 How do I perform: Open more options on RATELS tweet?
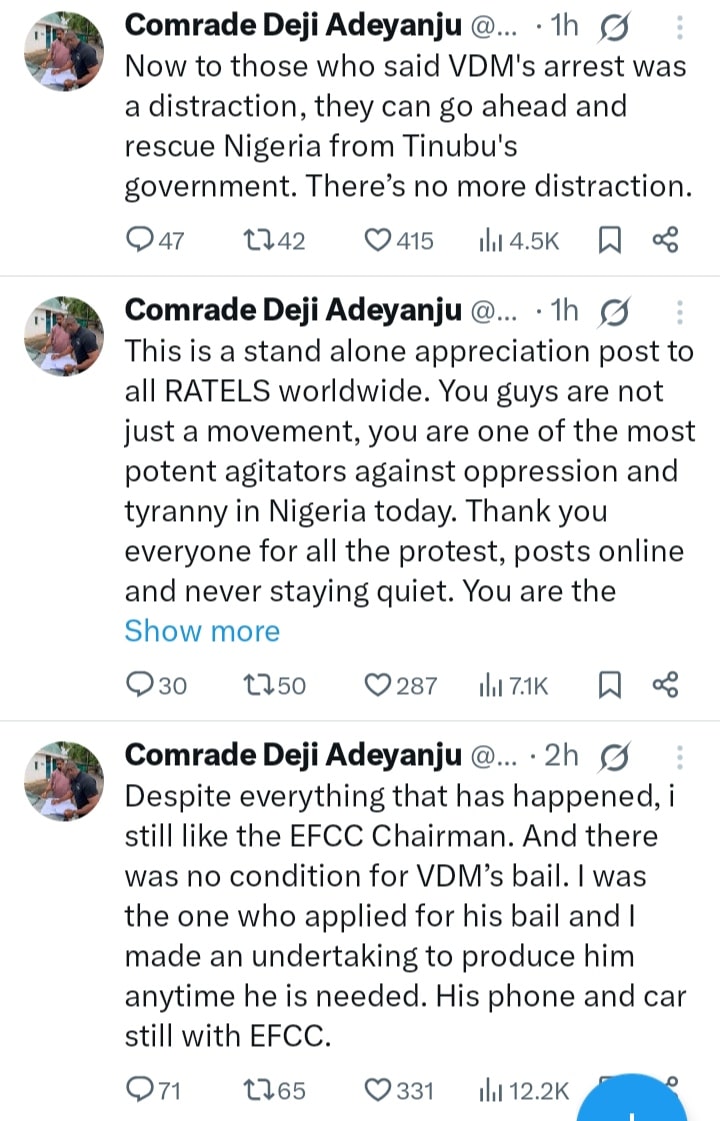tap(680, 312)
